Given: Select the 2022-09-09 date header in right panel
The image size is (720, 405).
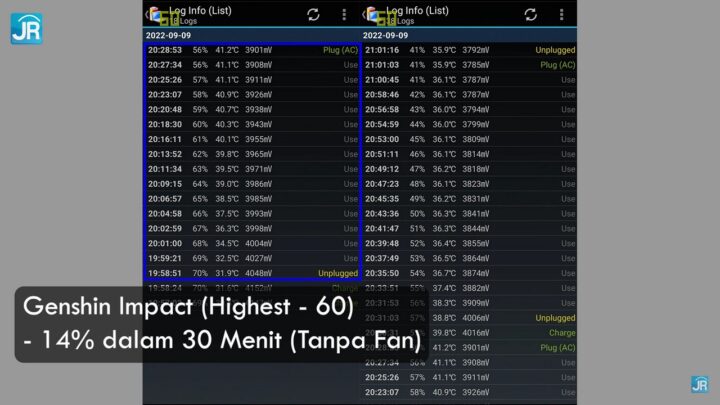Looking at the screenshot, I should pos(469,35).
